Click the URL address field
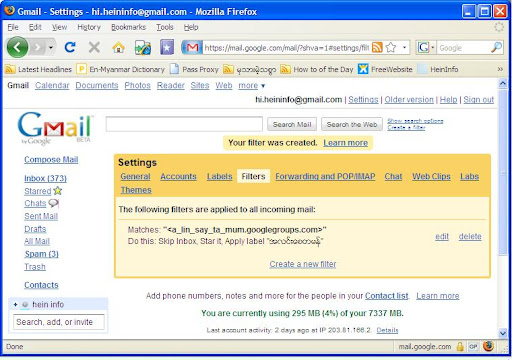512x360 pixels. click(x=287, y=48)
